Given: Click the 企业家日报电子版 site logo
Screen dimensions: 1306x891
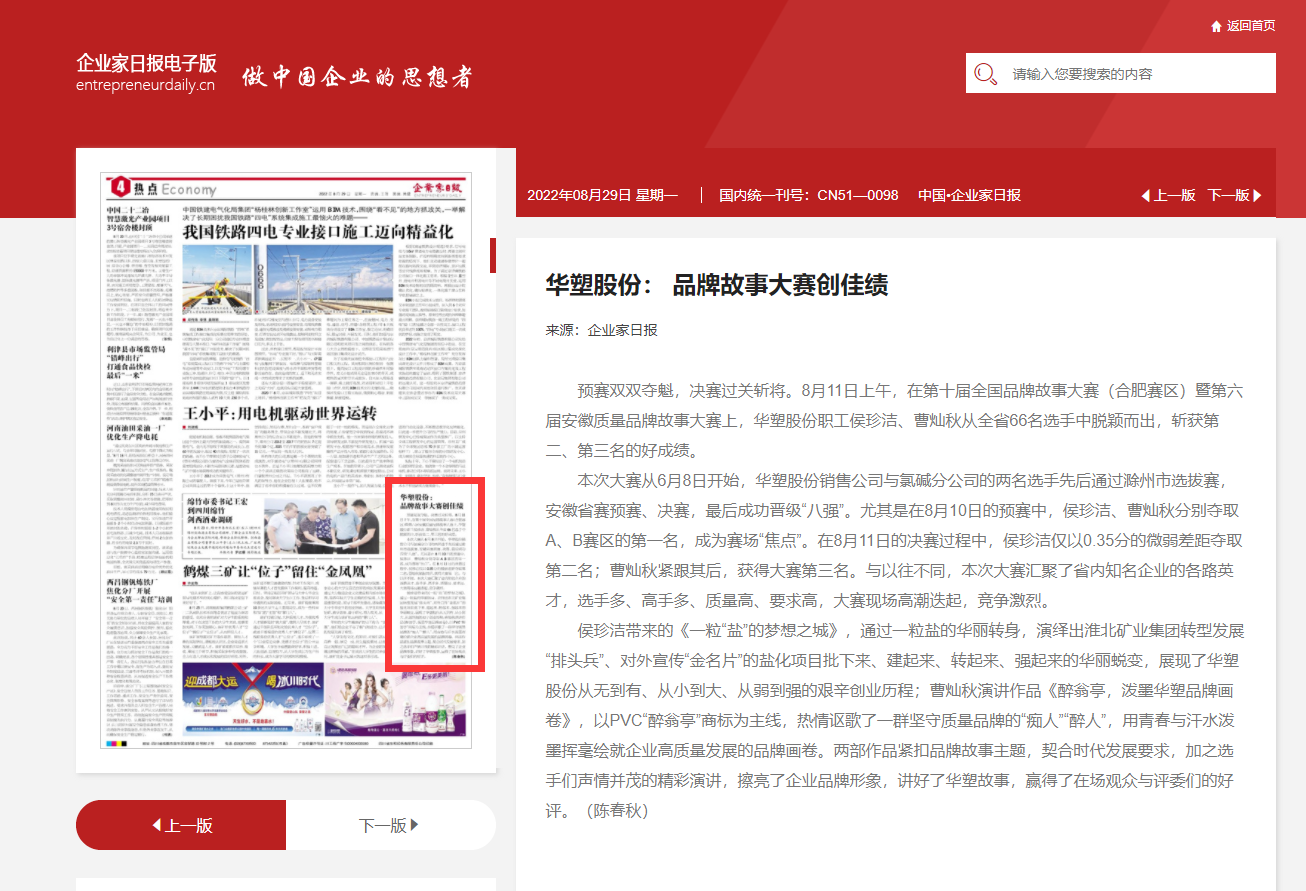Looking at the screenshot, I should [146, 73].
